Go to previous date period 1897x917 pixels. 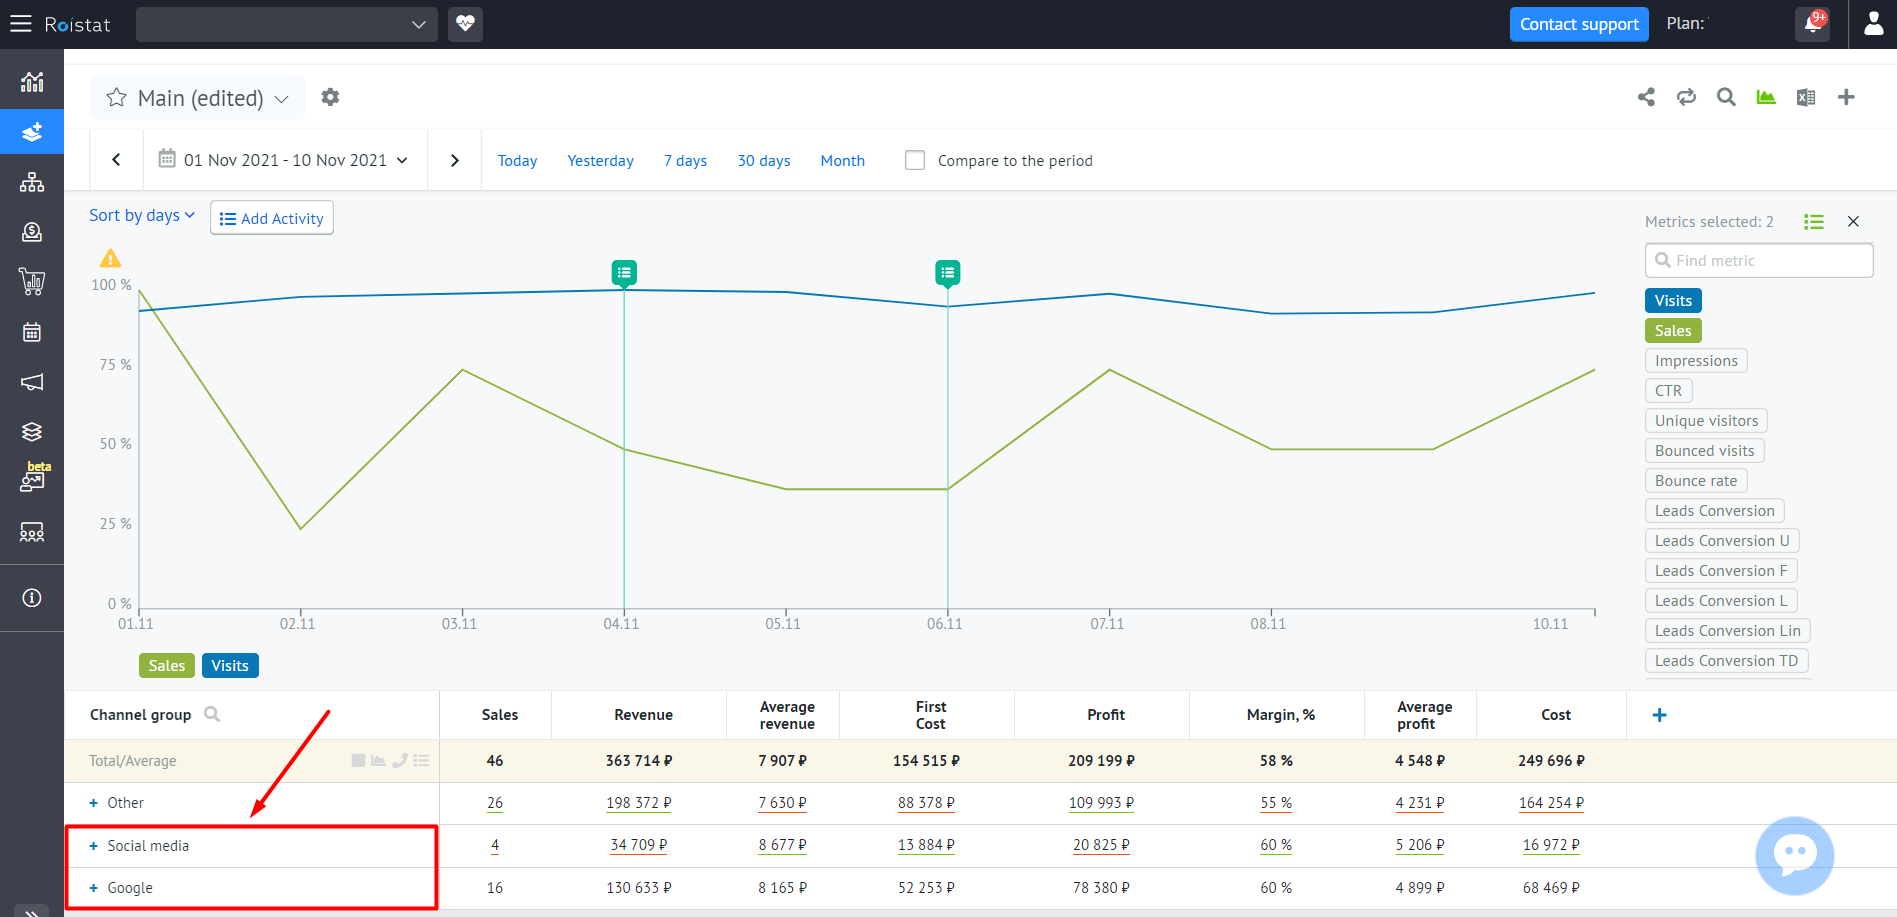click(116, 160)
